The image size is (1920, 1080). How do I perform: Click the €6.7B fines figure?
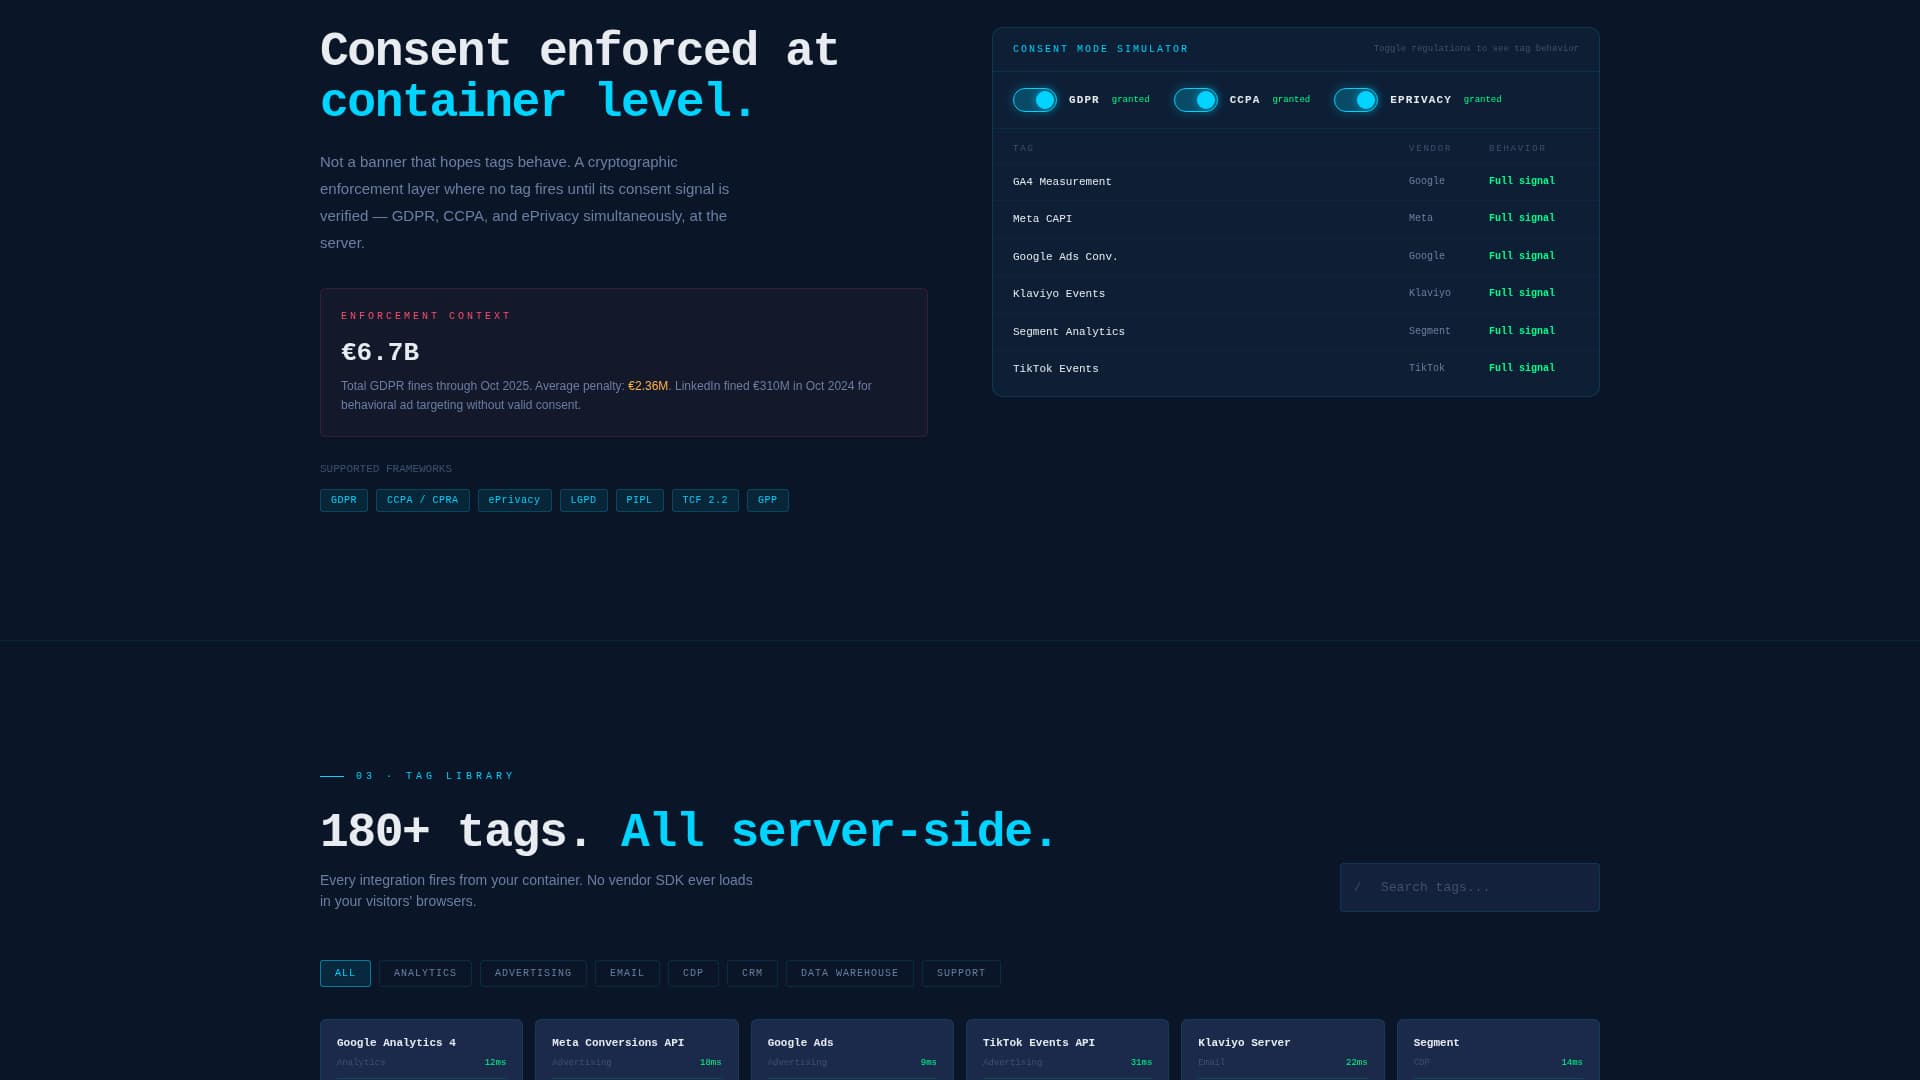click(380, 353)
